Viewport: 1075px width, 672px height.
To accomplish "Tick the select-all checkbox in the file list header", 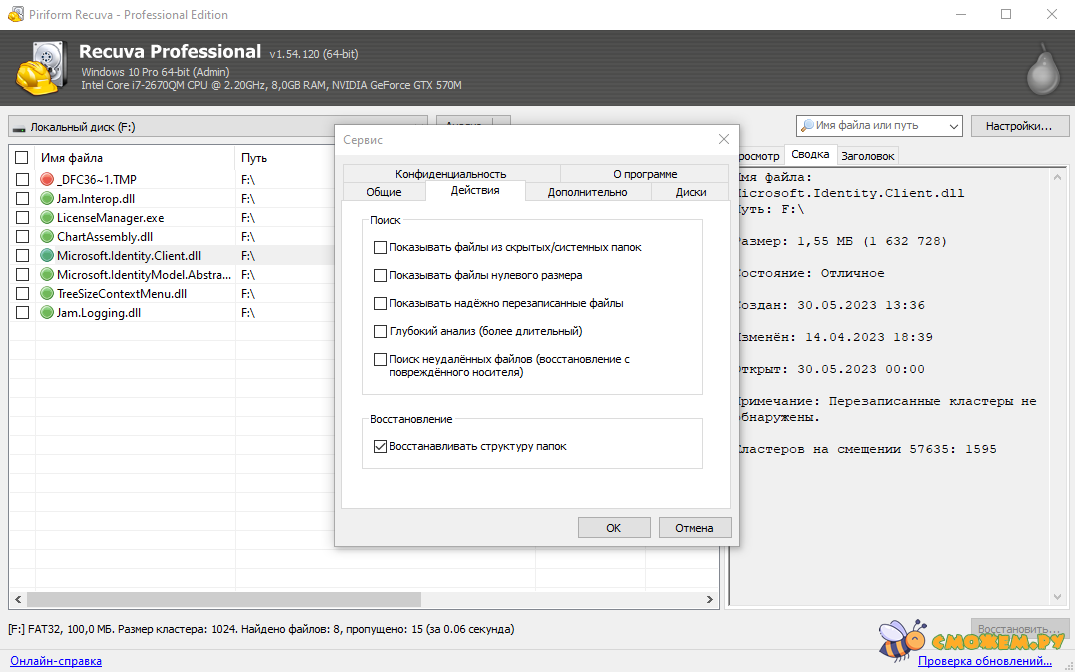I will [22, 158].
